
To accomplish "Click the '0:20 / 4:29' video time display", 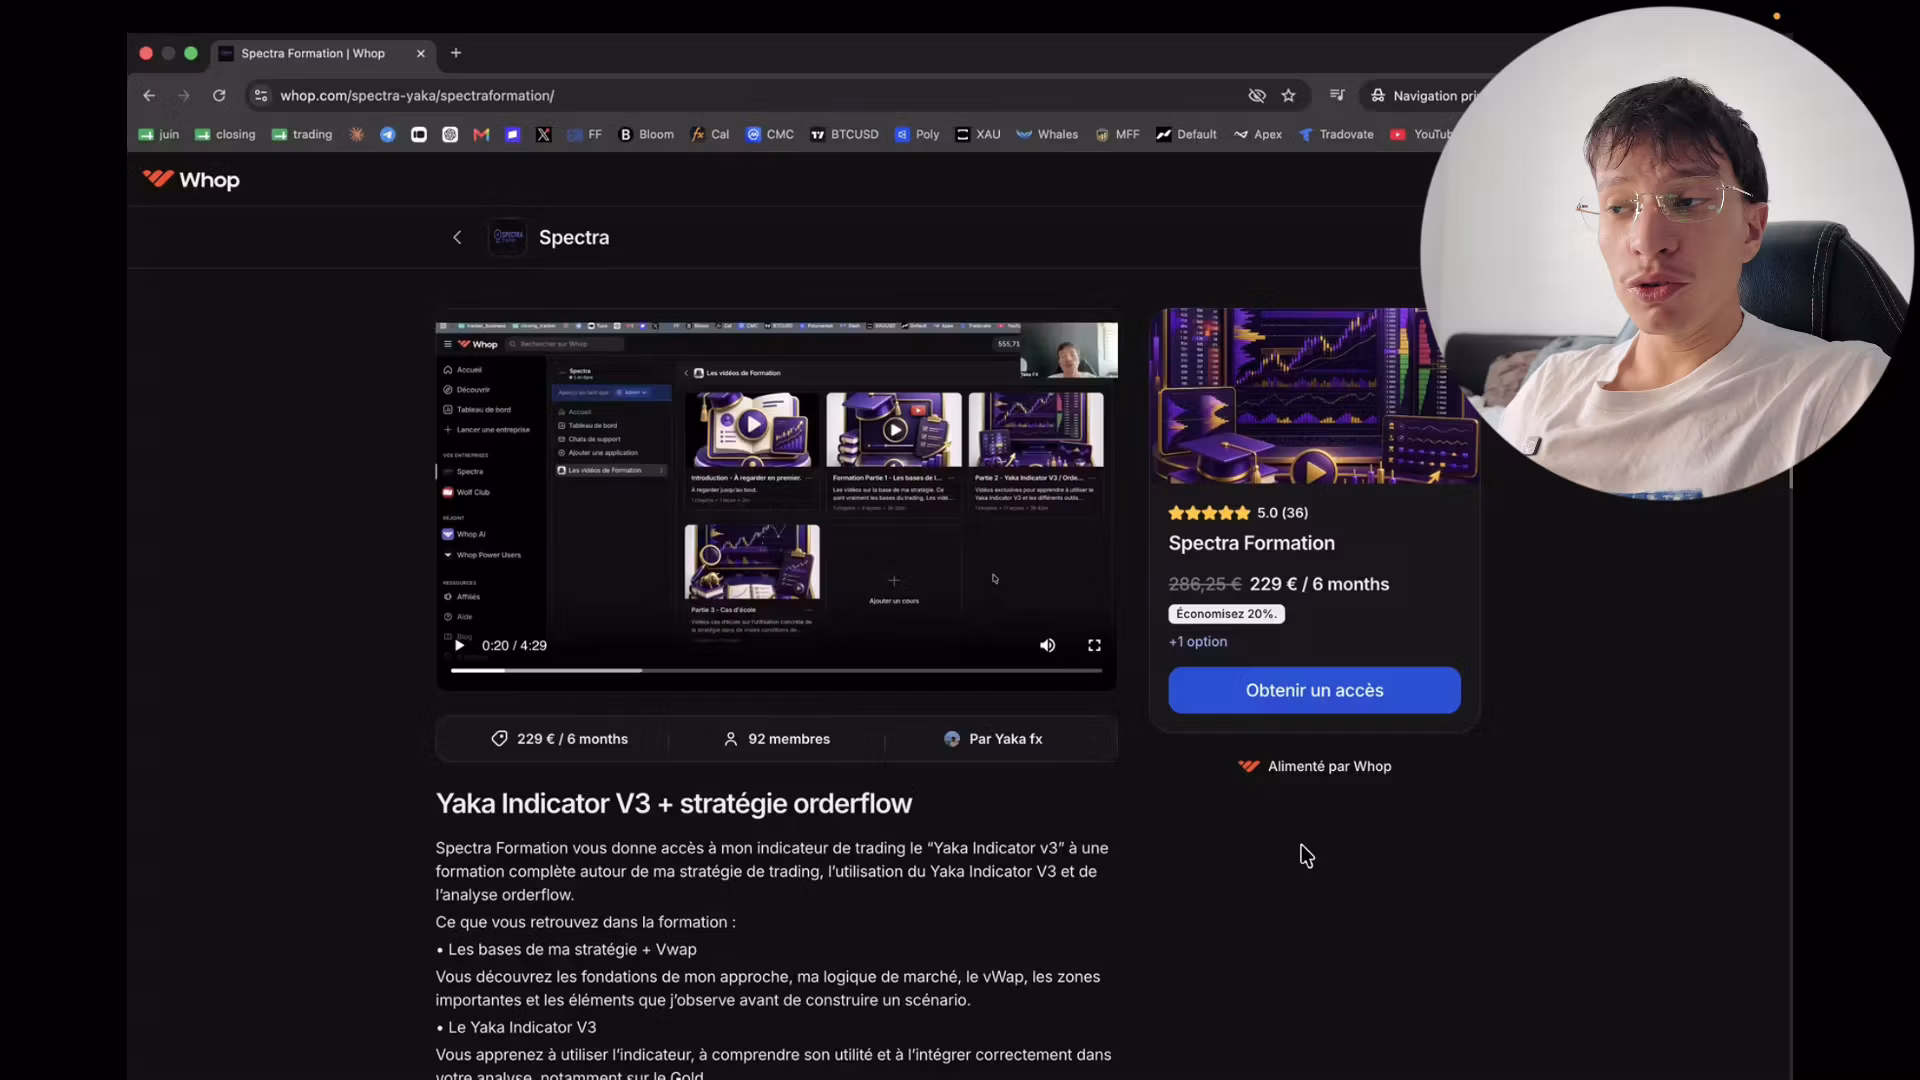I will click(514, 646).
